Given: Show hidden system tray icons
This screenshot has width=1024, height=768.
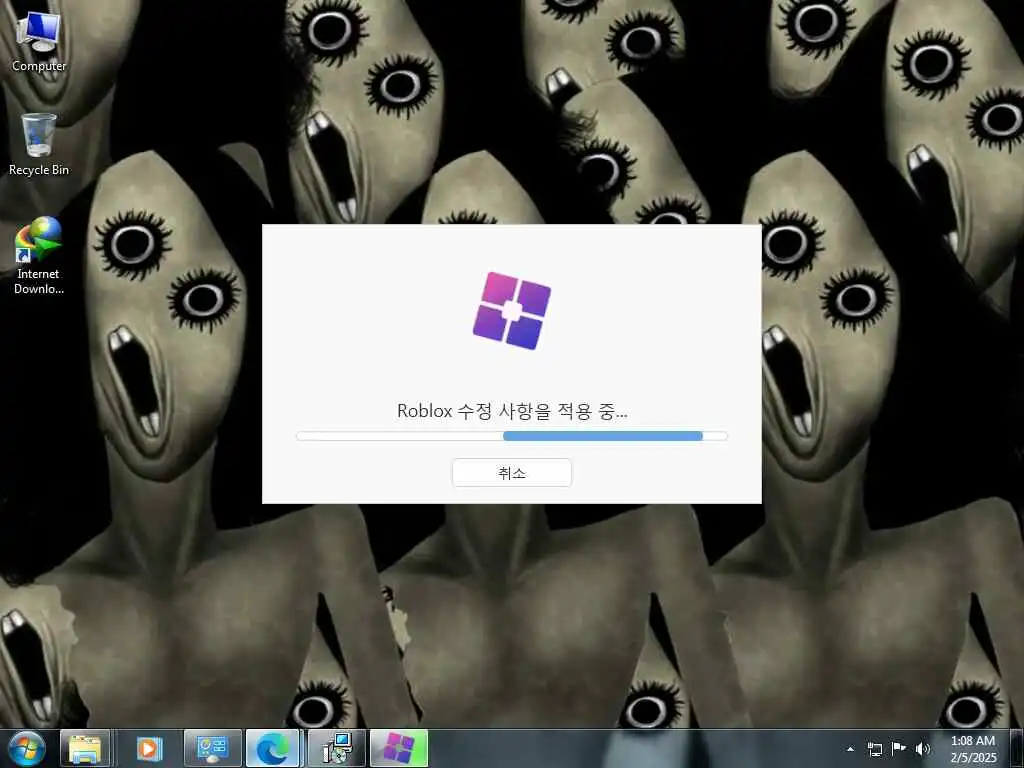Looking at the screenshot, I should tap(850, 749).
